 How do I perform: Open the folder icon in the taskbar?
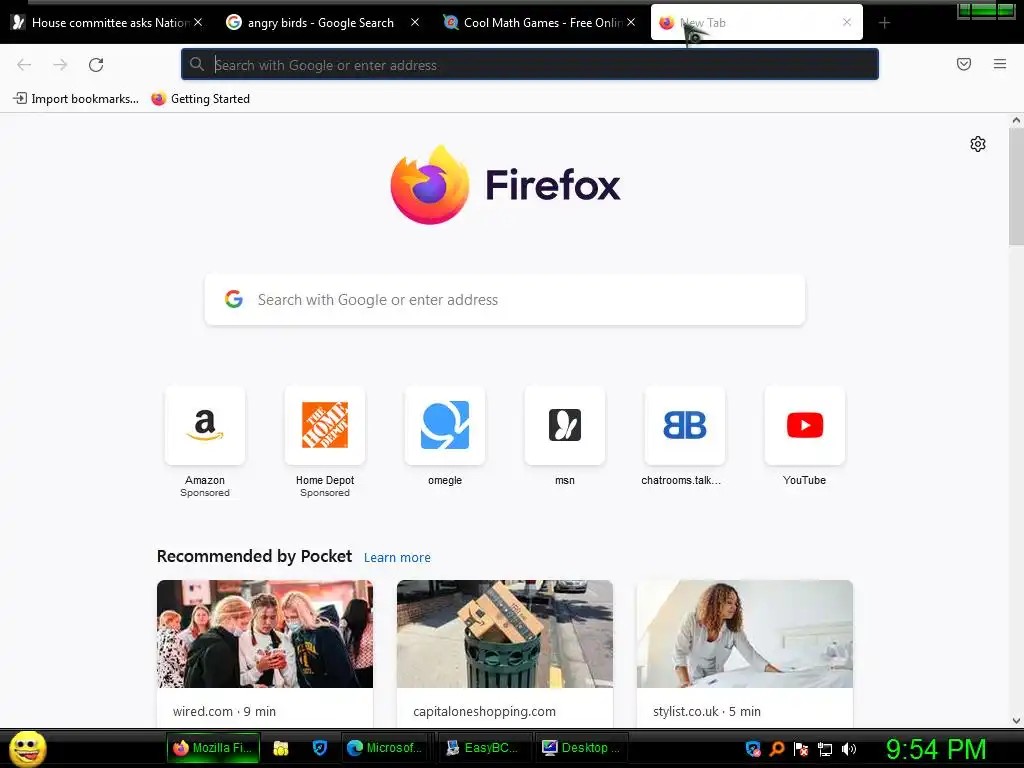click(281, 748)
